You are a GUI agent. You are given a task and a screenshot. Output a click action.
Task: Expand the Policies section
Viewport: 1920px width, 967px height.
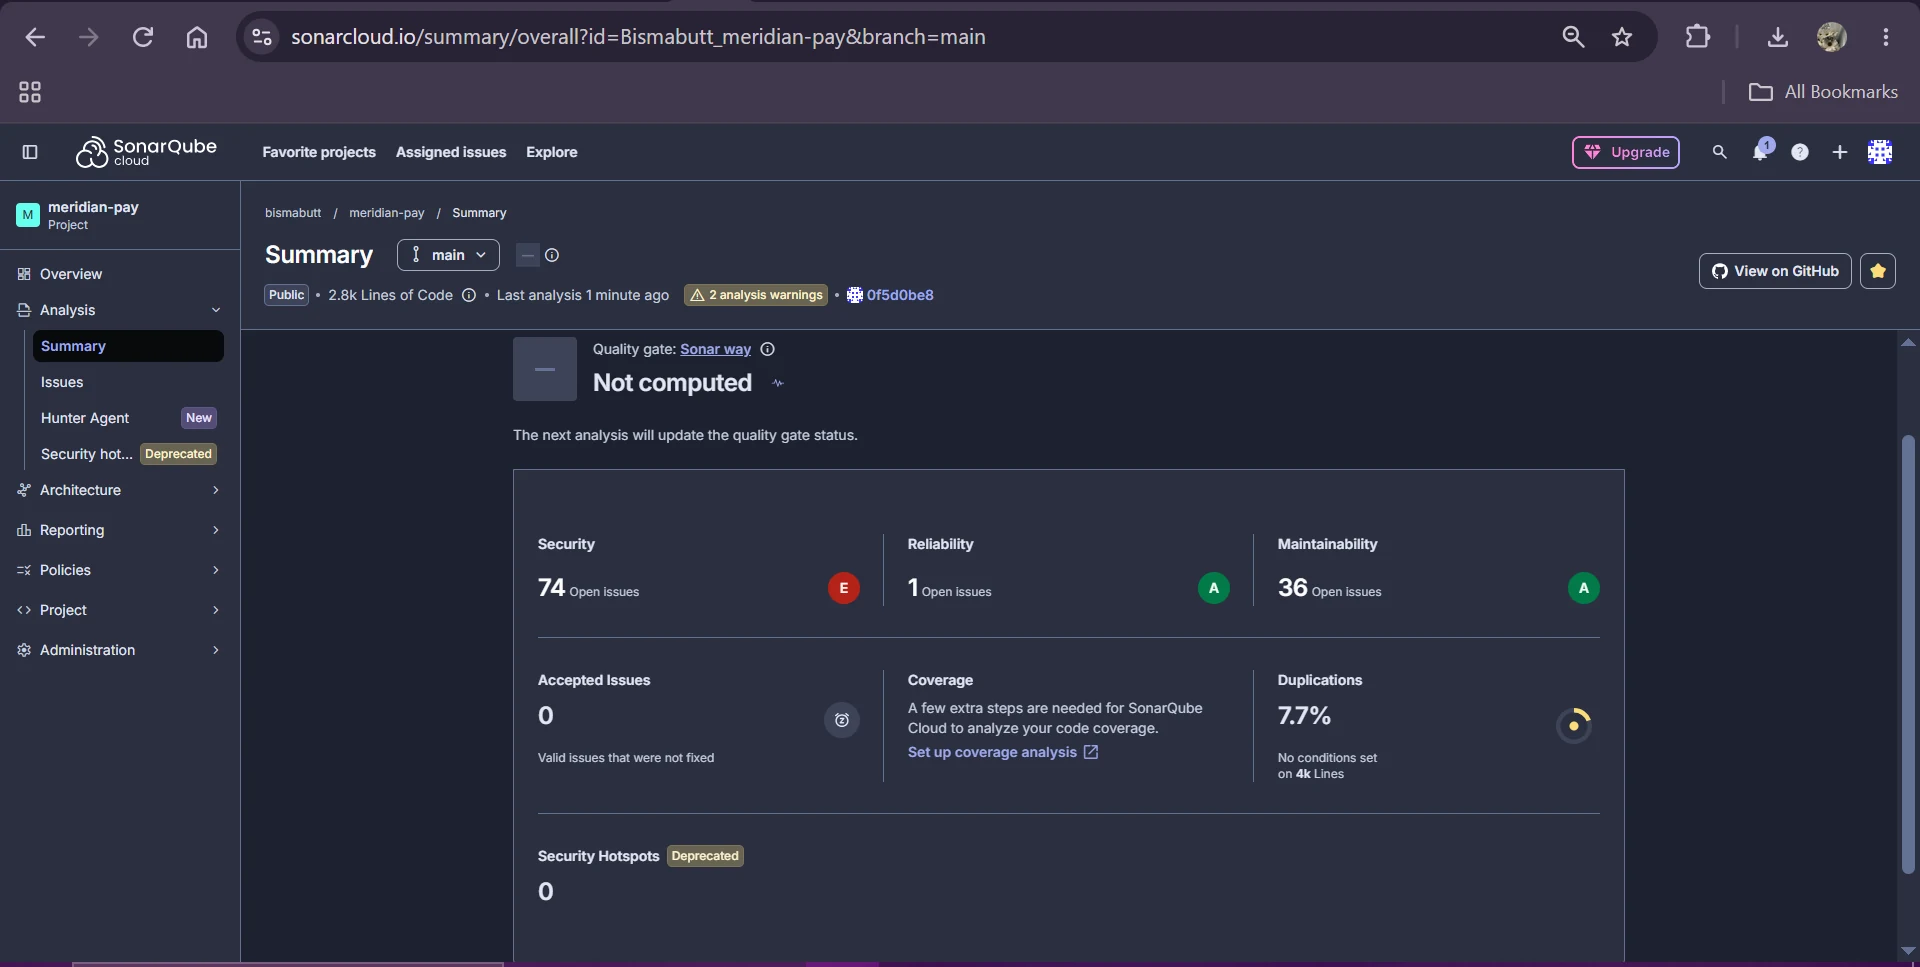(120, 570)
